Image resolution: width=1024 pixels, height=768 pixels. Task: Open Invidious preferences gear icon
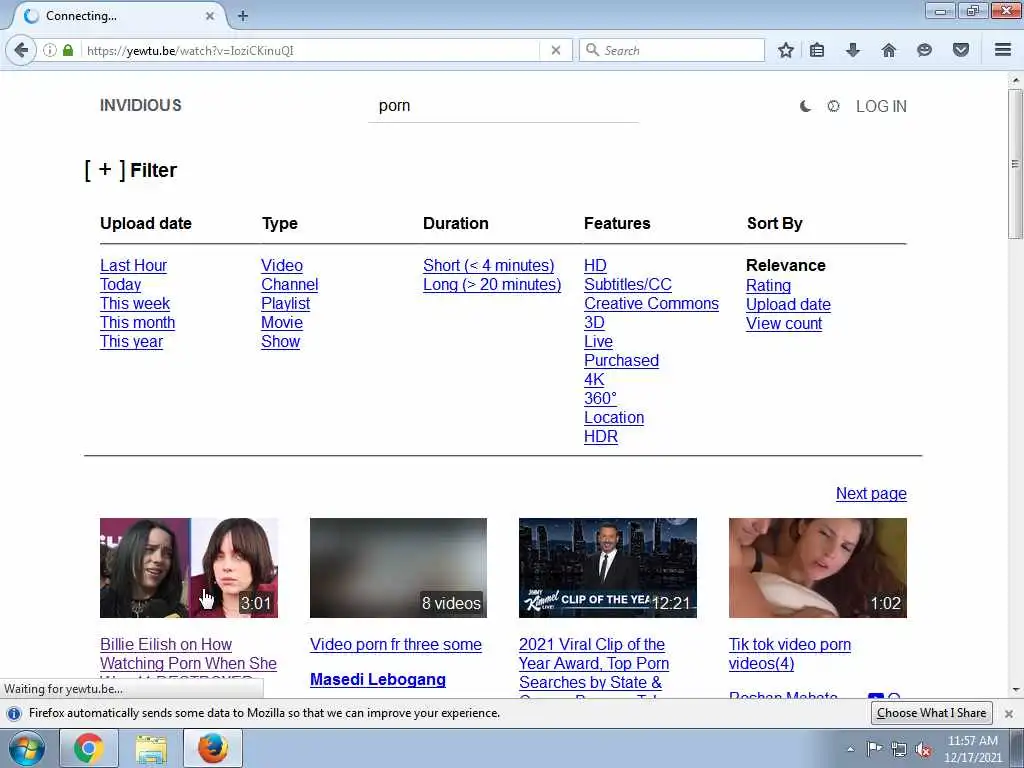tap(833, 106)
